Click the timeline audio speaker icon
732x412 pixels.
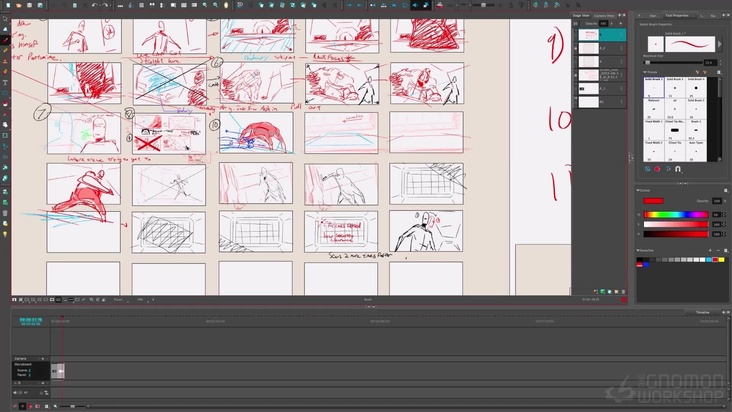[15, 392]
